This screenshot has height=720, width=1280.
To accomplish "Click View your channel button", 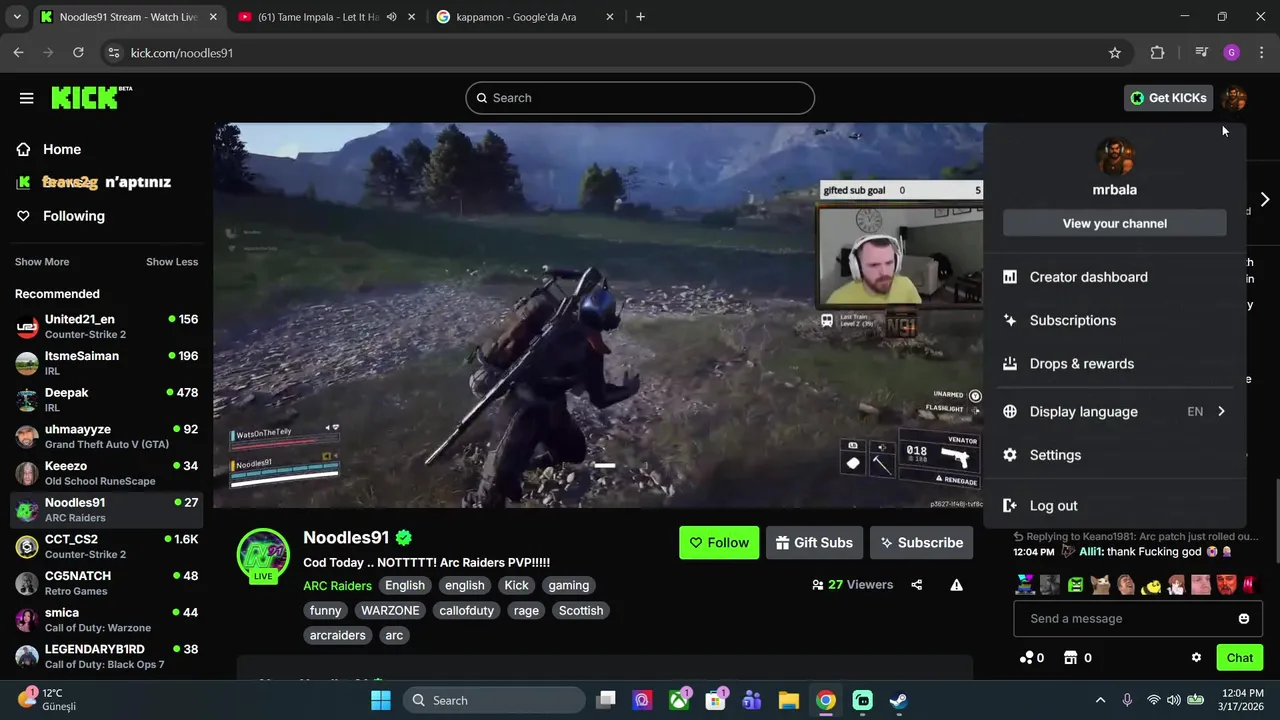I will 1115,223.
